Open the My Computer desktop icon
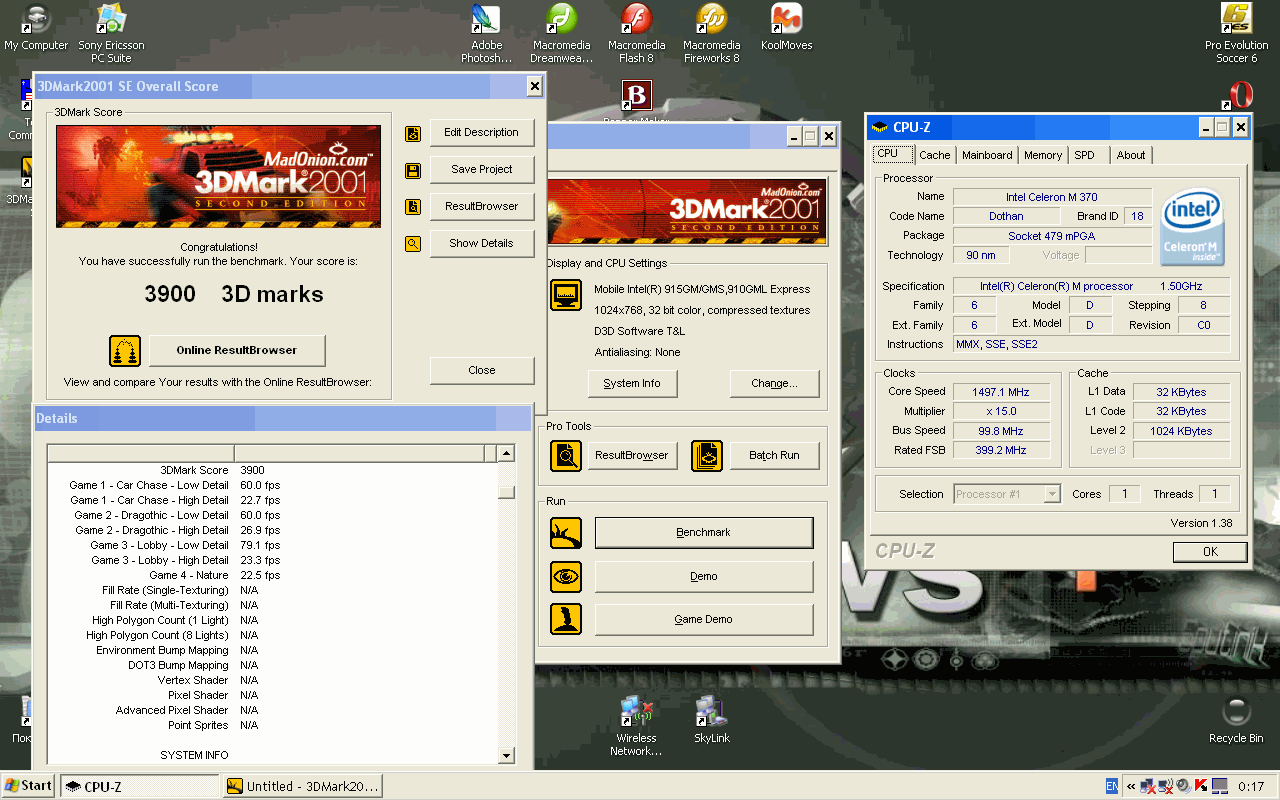The height and width of the screenshot is (800, 1280). pyautogui.click(x=36, y=28)
